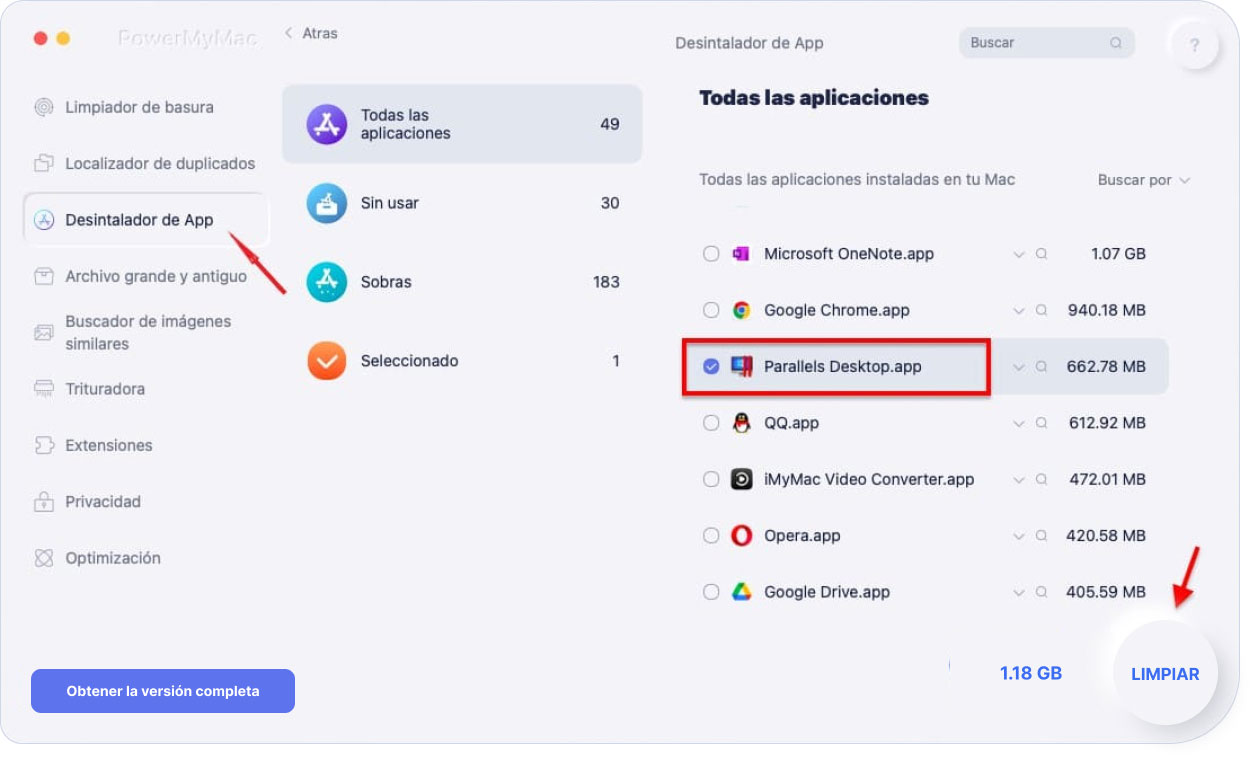Click magnifier icon in Google Chrome row
The image size is (1253, 760).
pyautogui.click(x=1041, y=310)
